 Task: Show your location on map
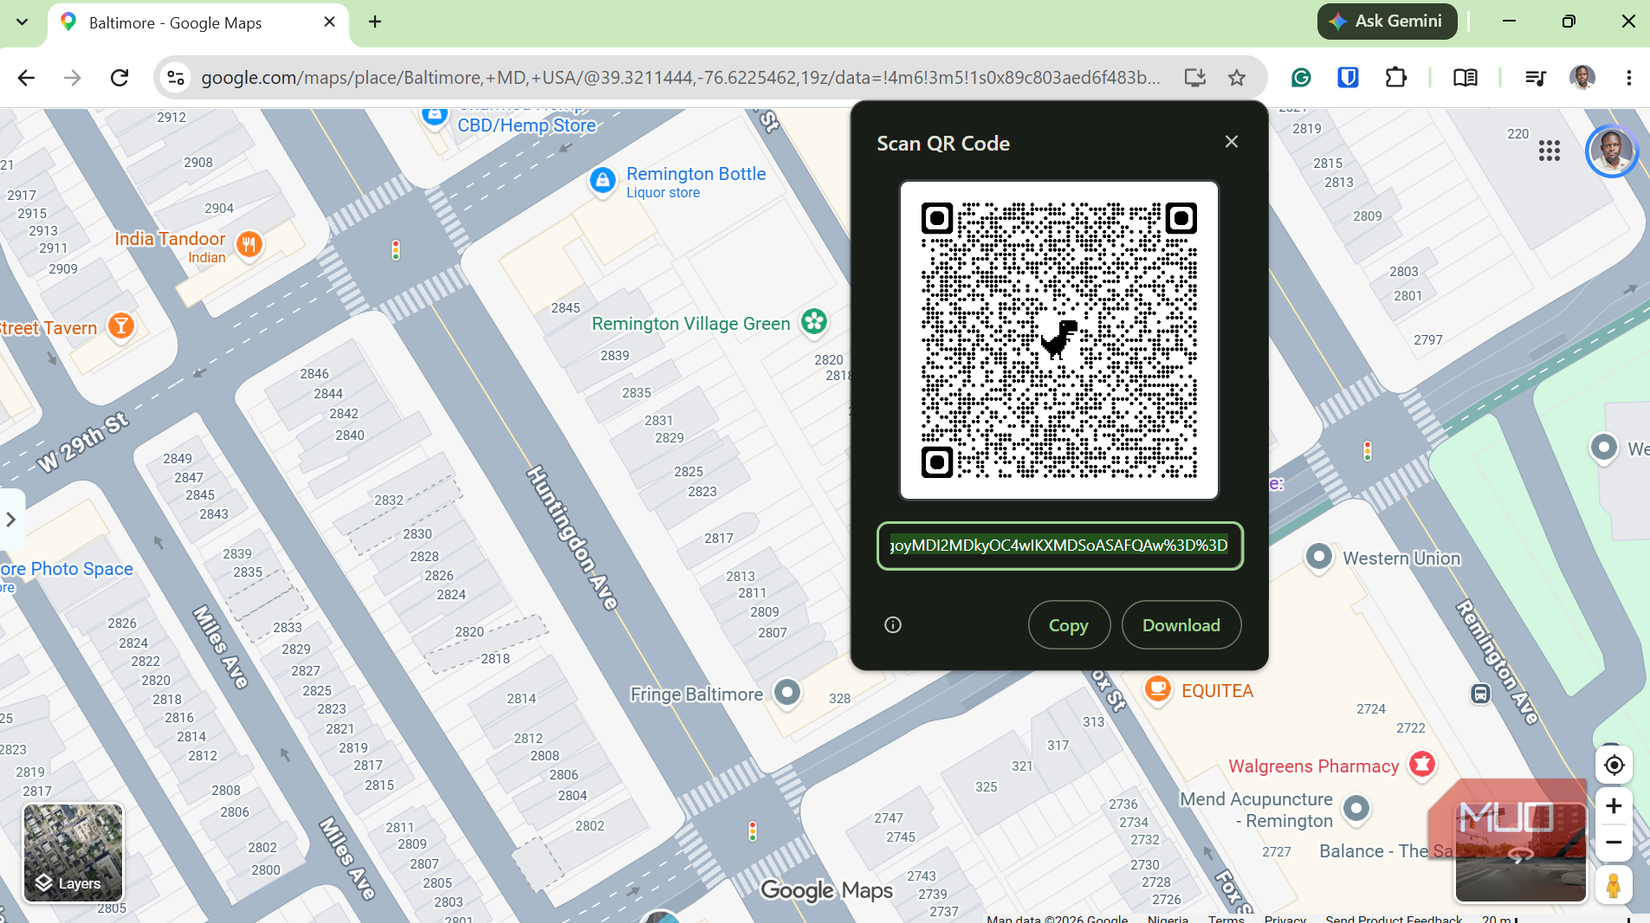(1613, 765)
